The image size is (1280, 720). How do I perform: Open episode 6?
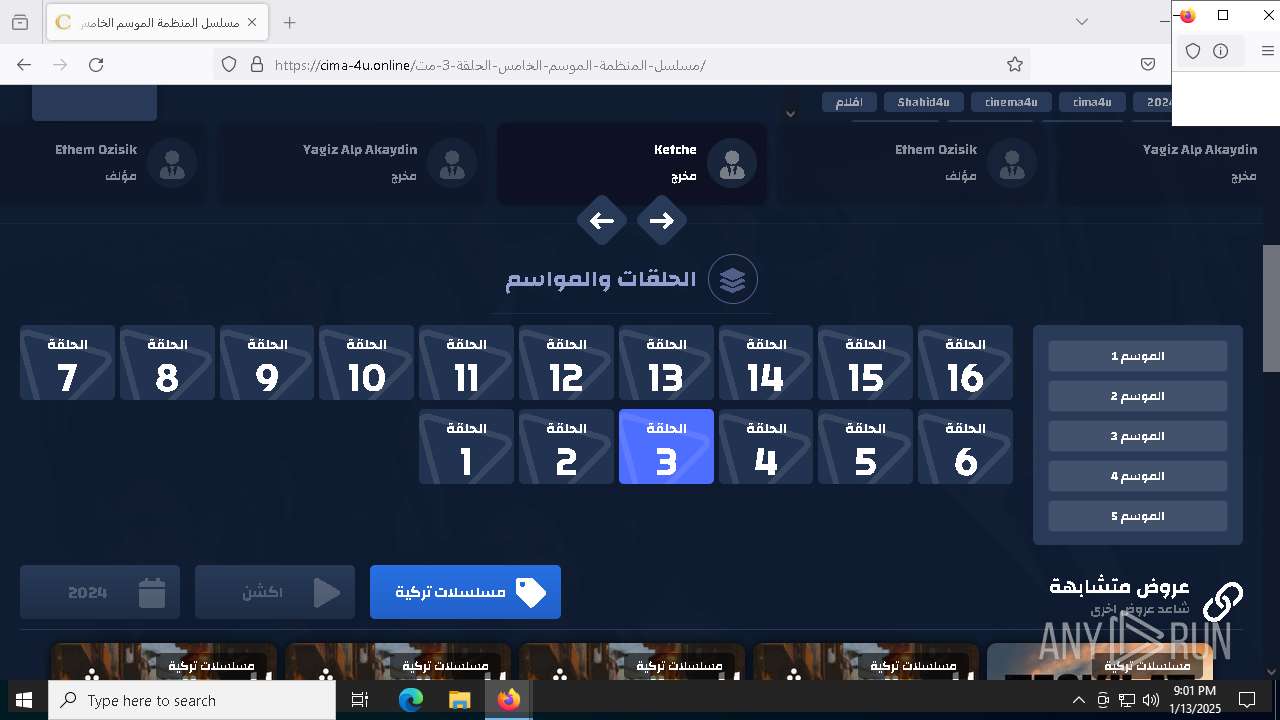[965, 446]
